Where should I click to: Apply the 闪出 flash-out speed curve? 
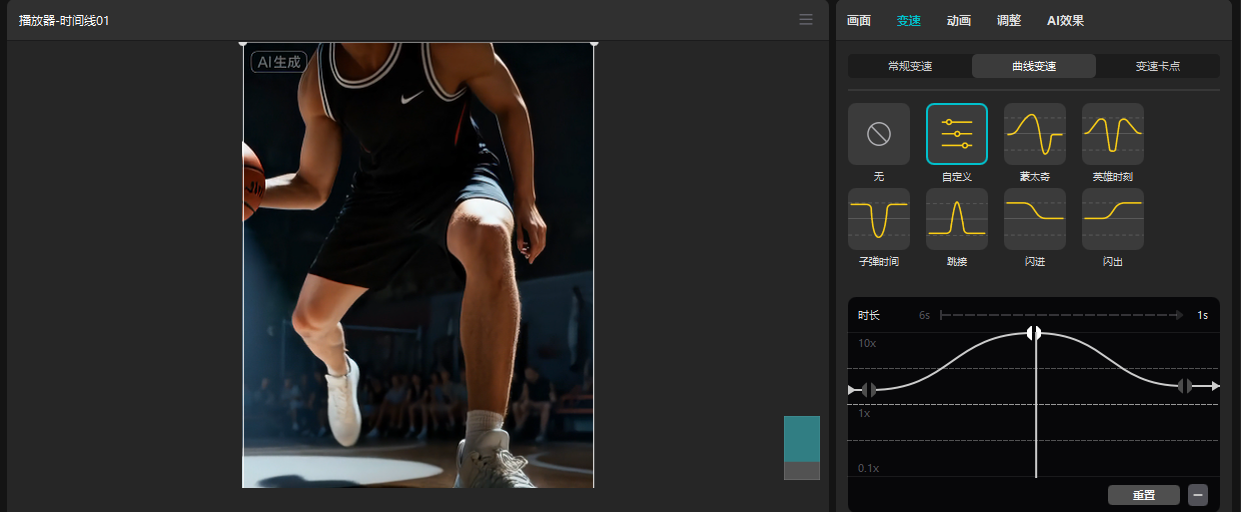point(1112,219)
